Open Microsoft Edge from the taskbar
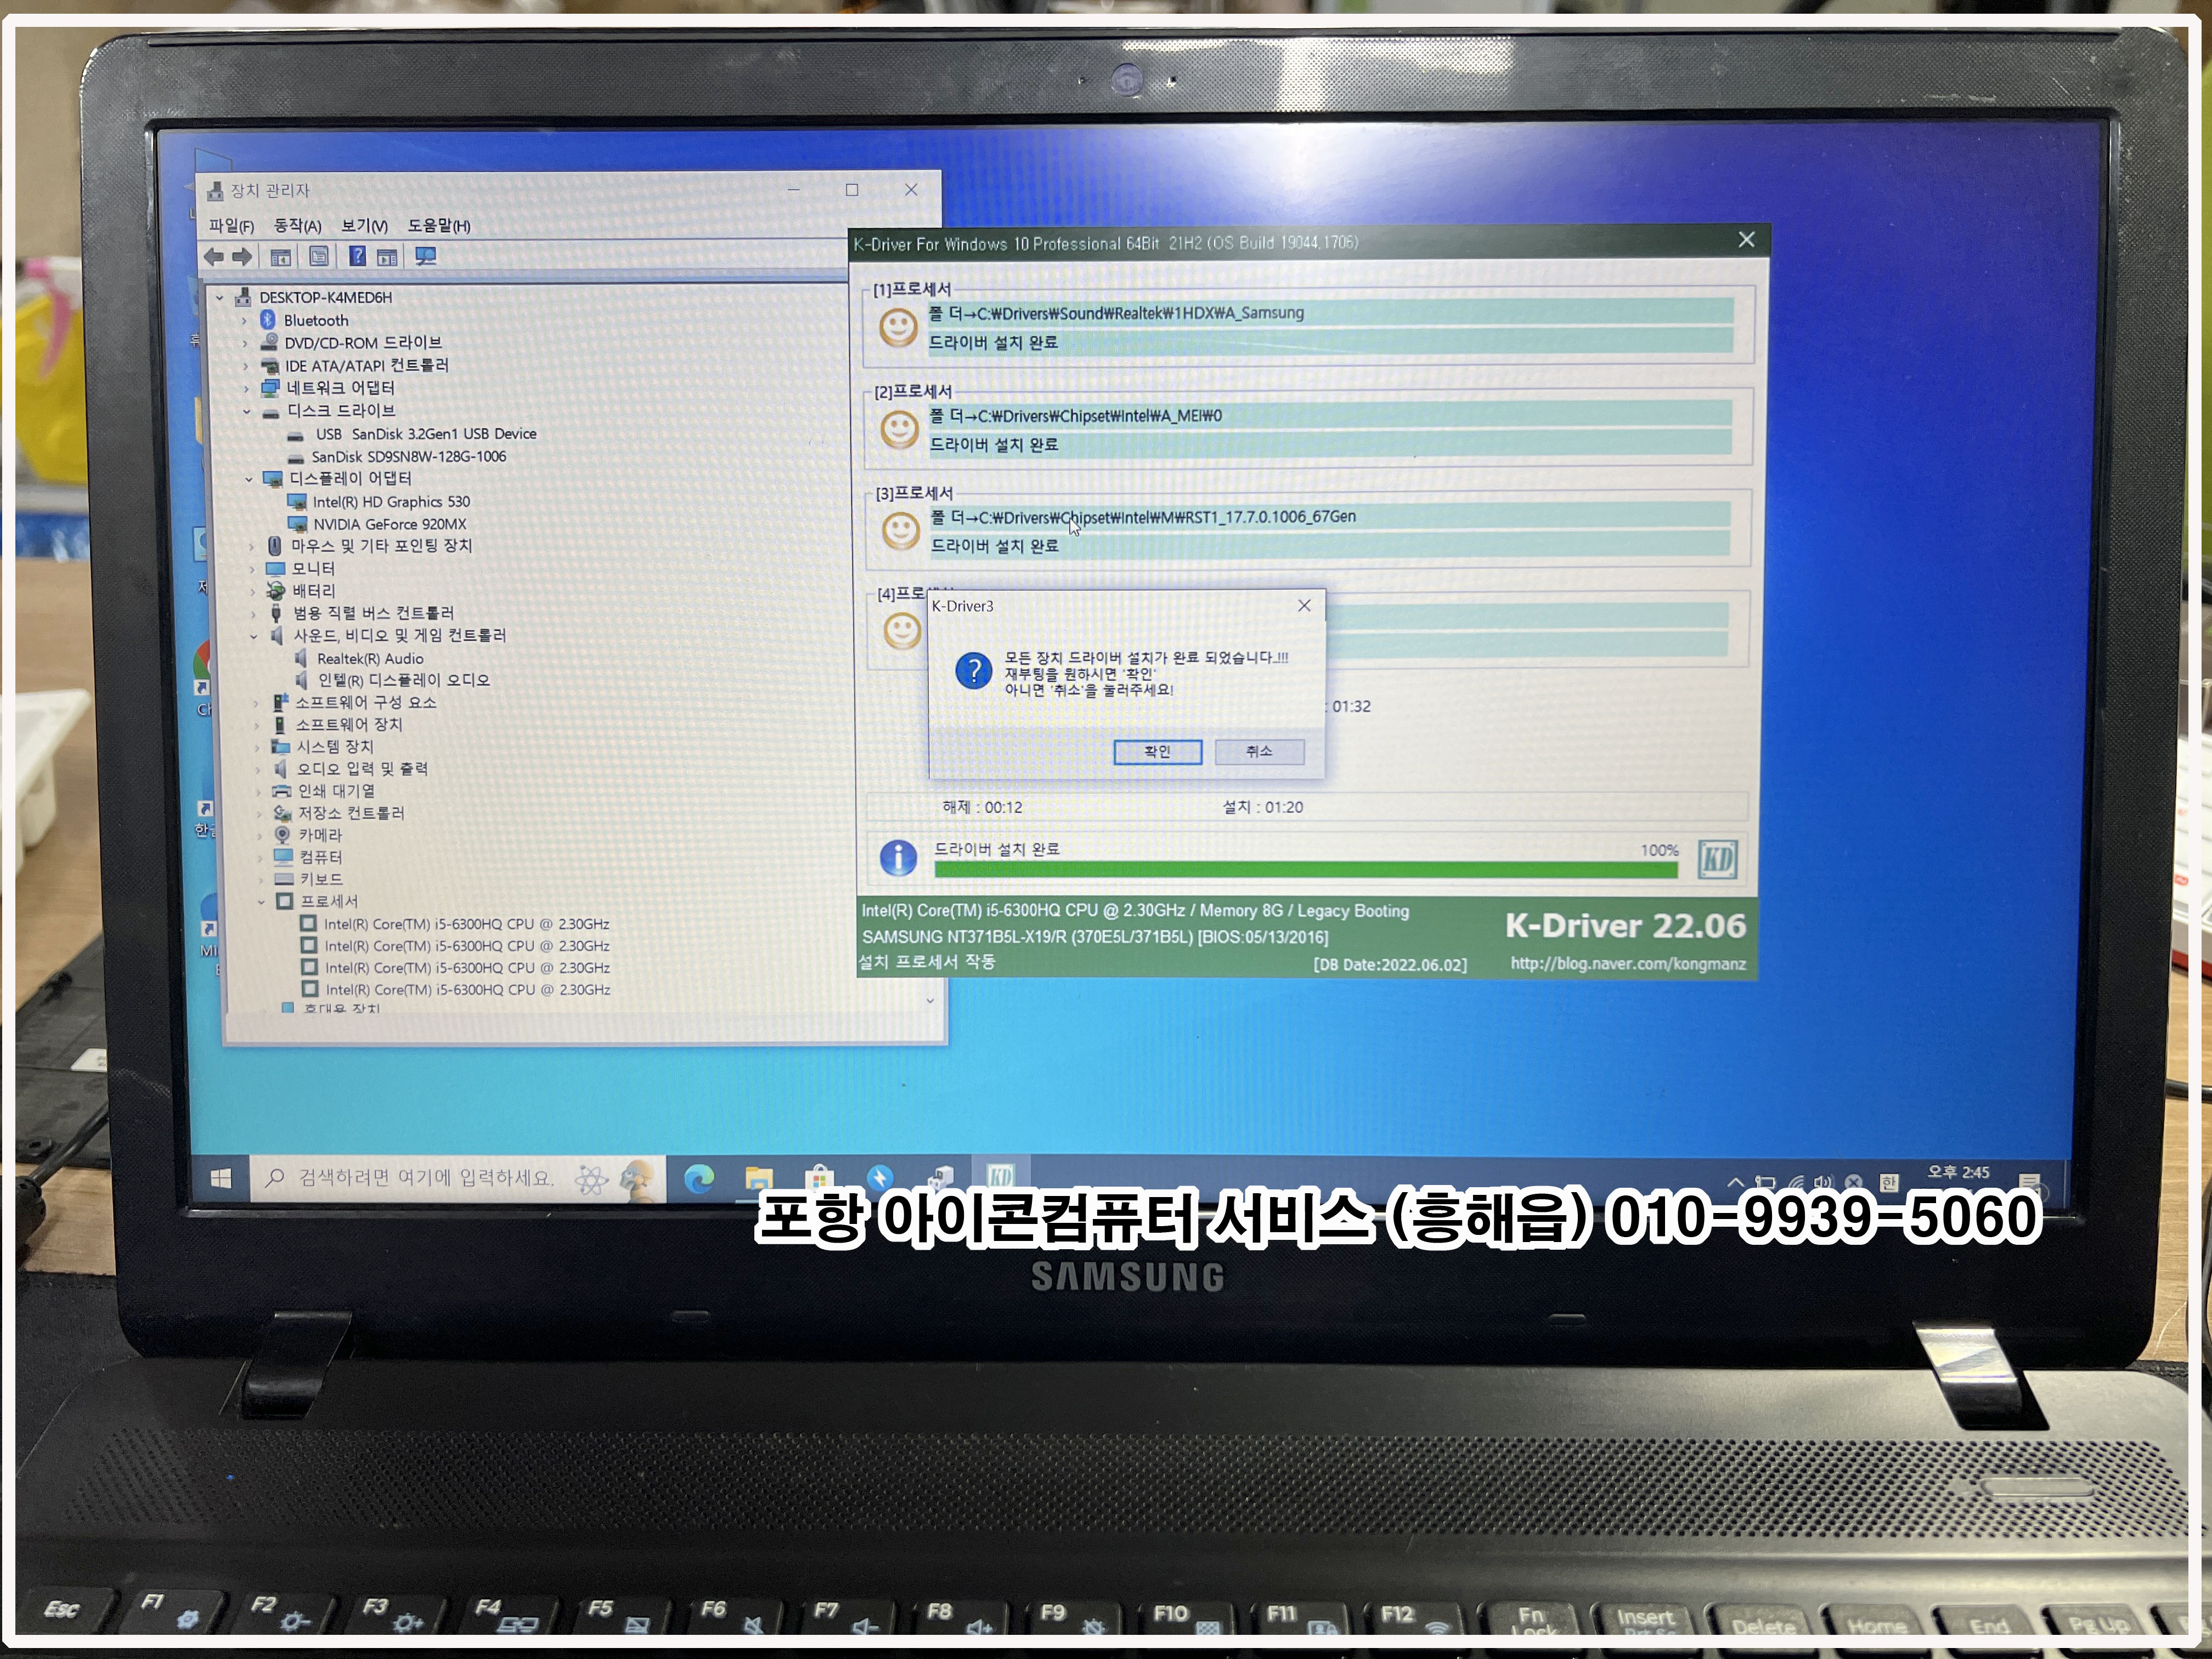This screenshot has width=2212, height=1659. (699, 1179)
